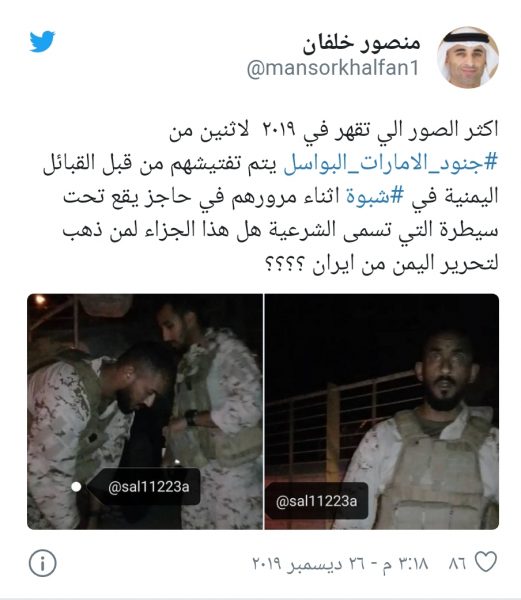View the right photo of bearded soldier
Viewport: 521px width, 600px height.
(x=382, y=411)
